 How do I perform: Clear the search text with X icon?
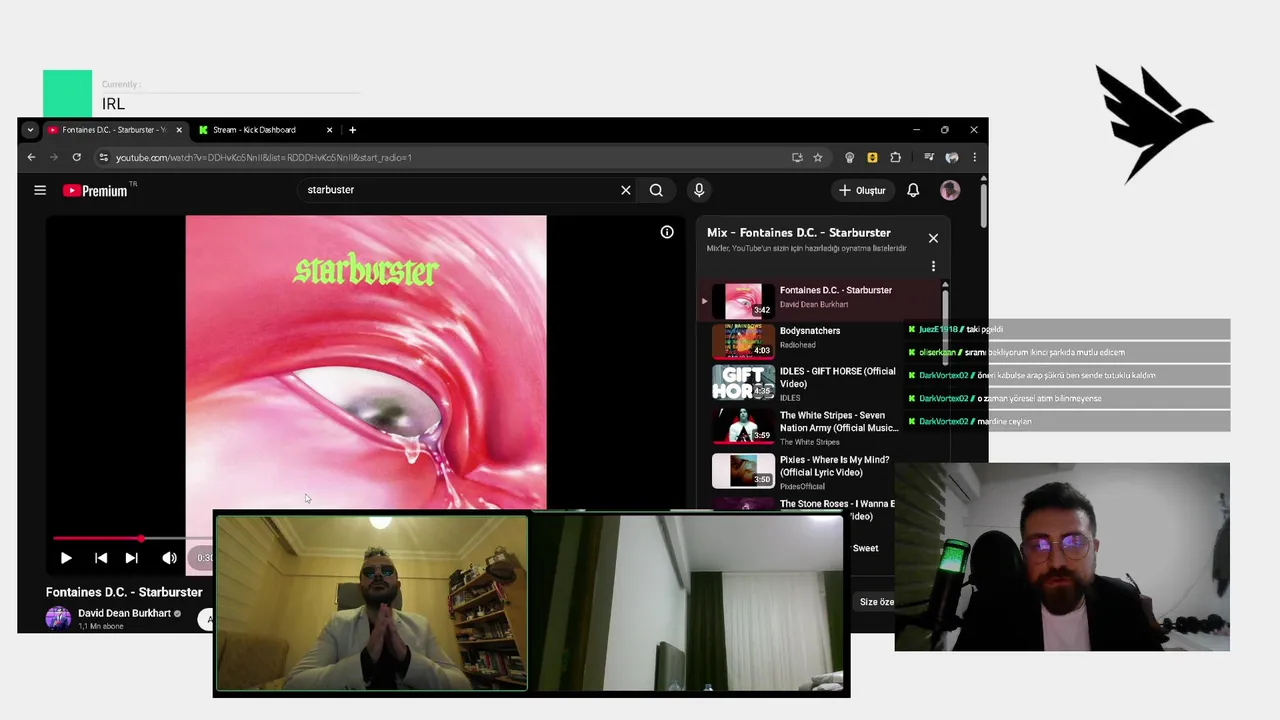pyautogui.click(x=626, y=190)
